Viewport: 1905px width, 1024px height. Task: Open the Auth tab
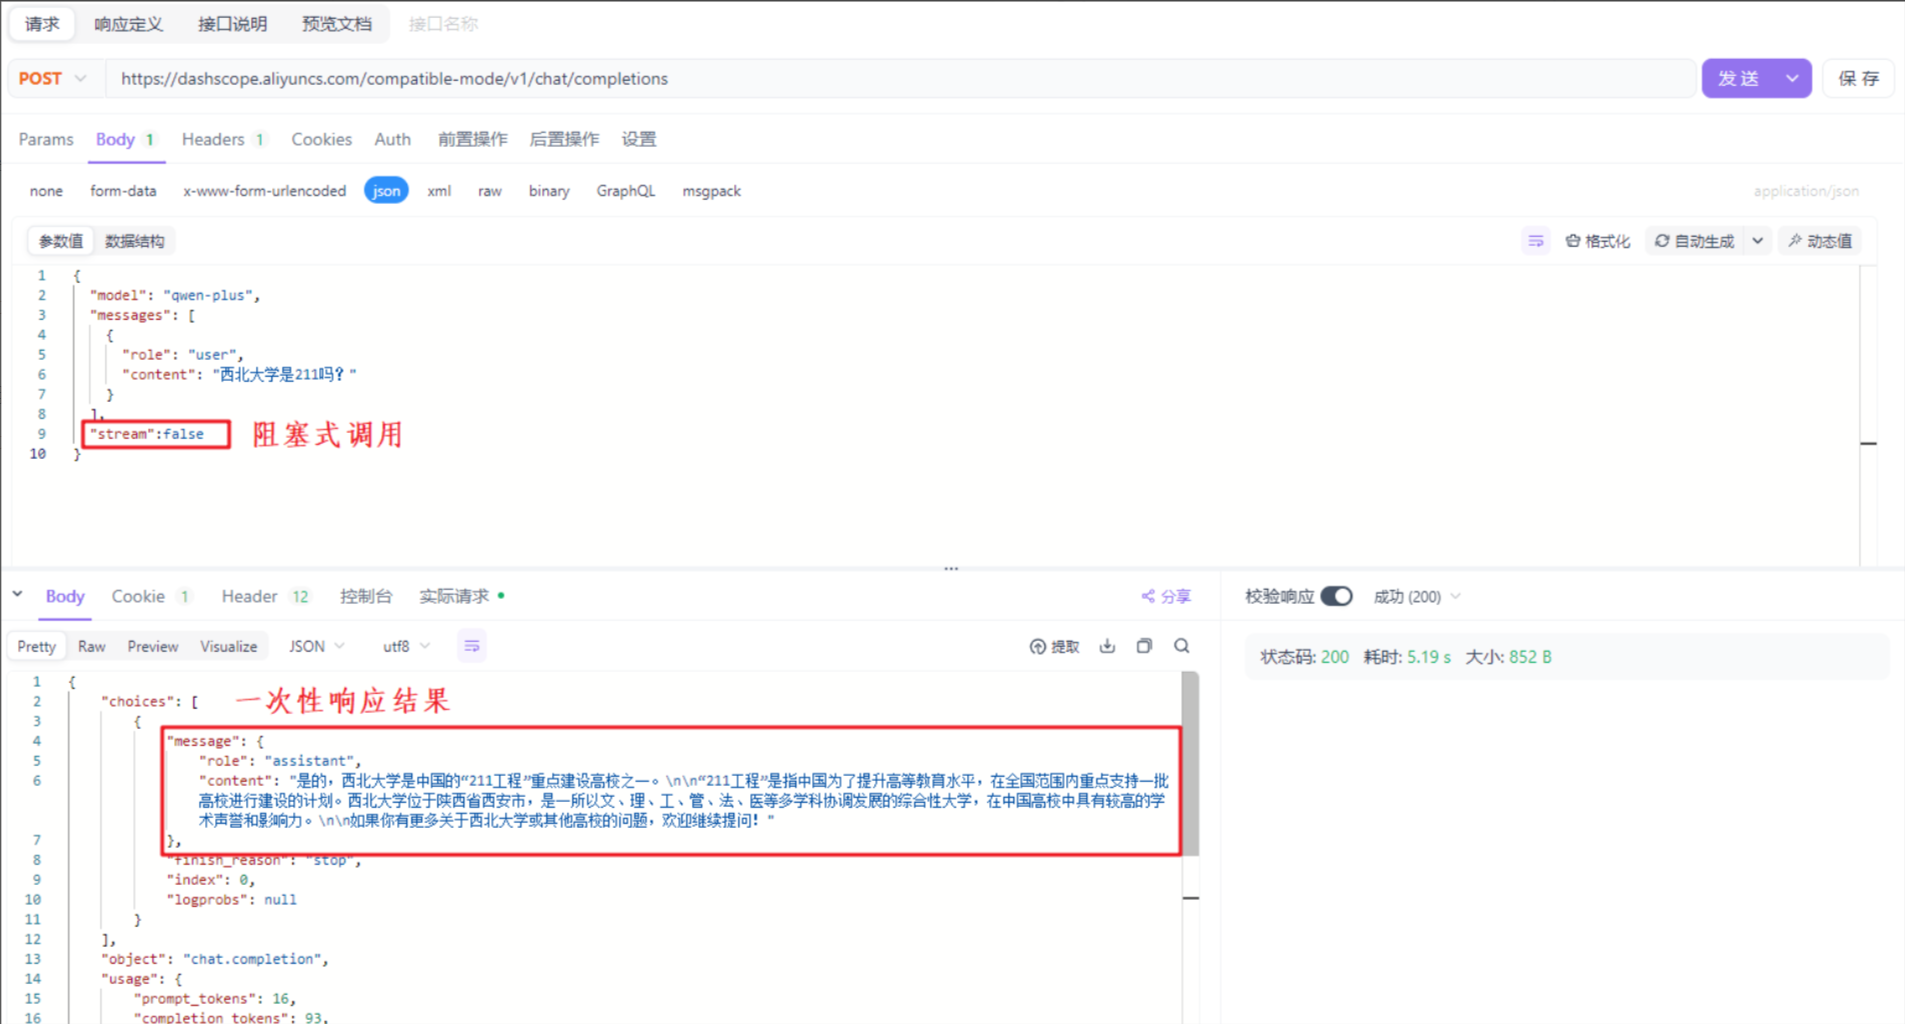click(392, 139)
